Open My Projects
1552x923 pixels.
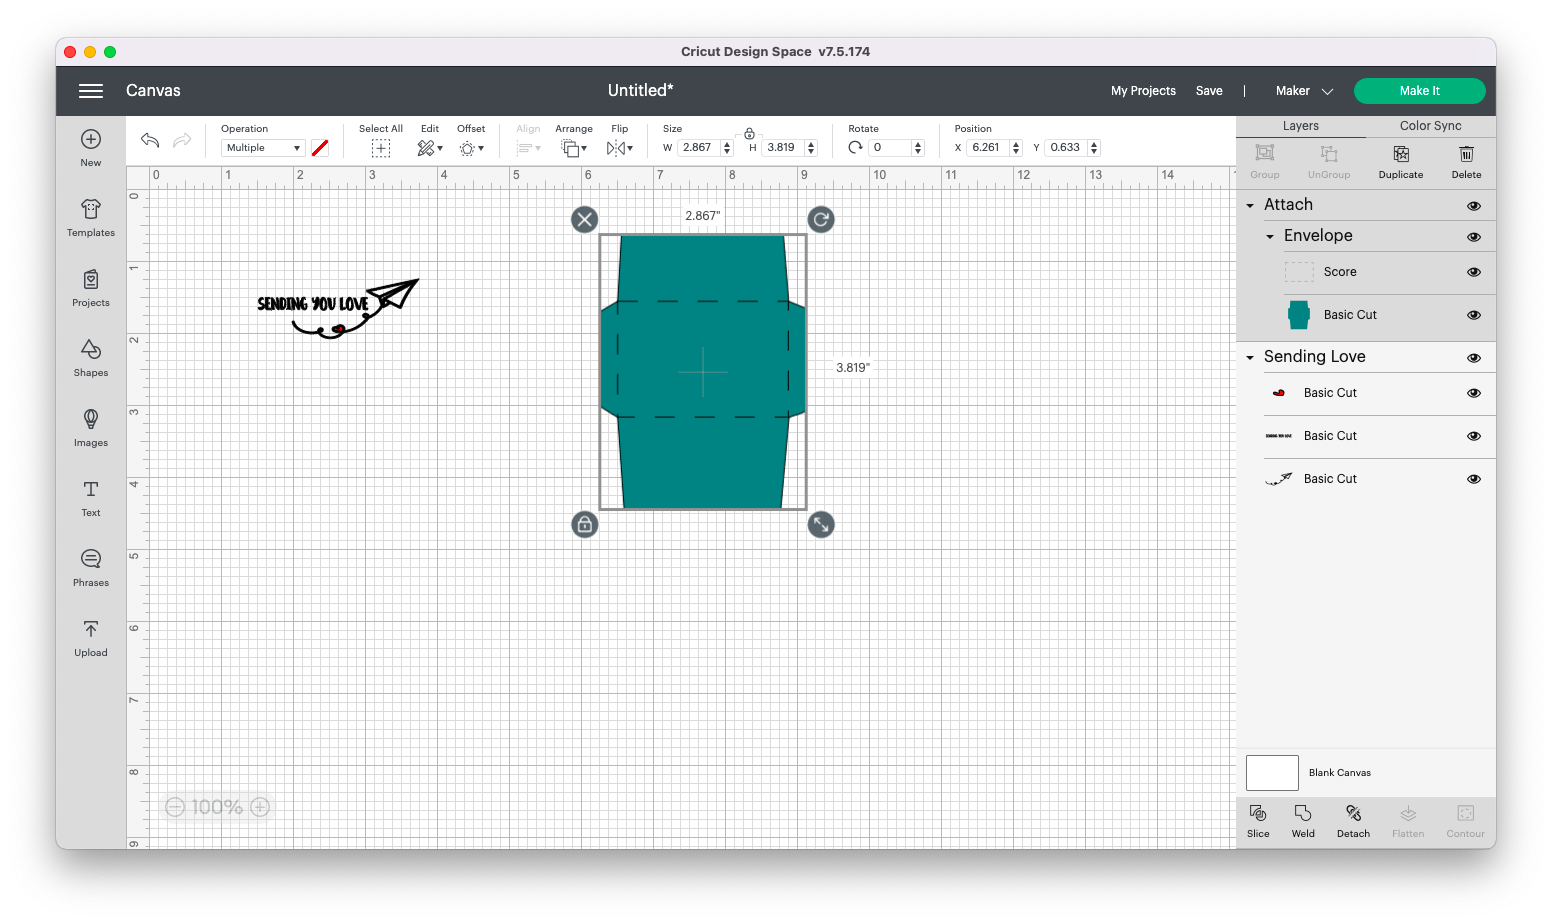[x=1142, y=90]
